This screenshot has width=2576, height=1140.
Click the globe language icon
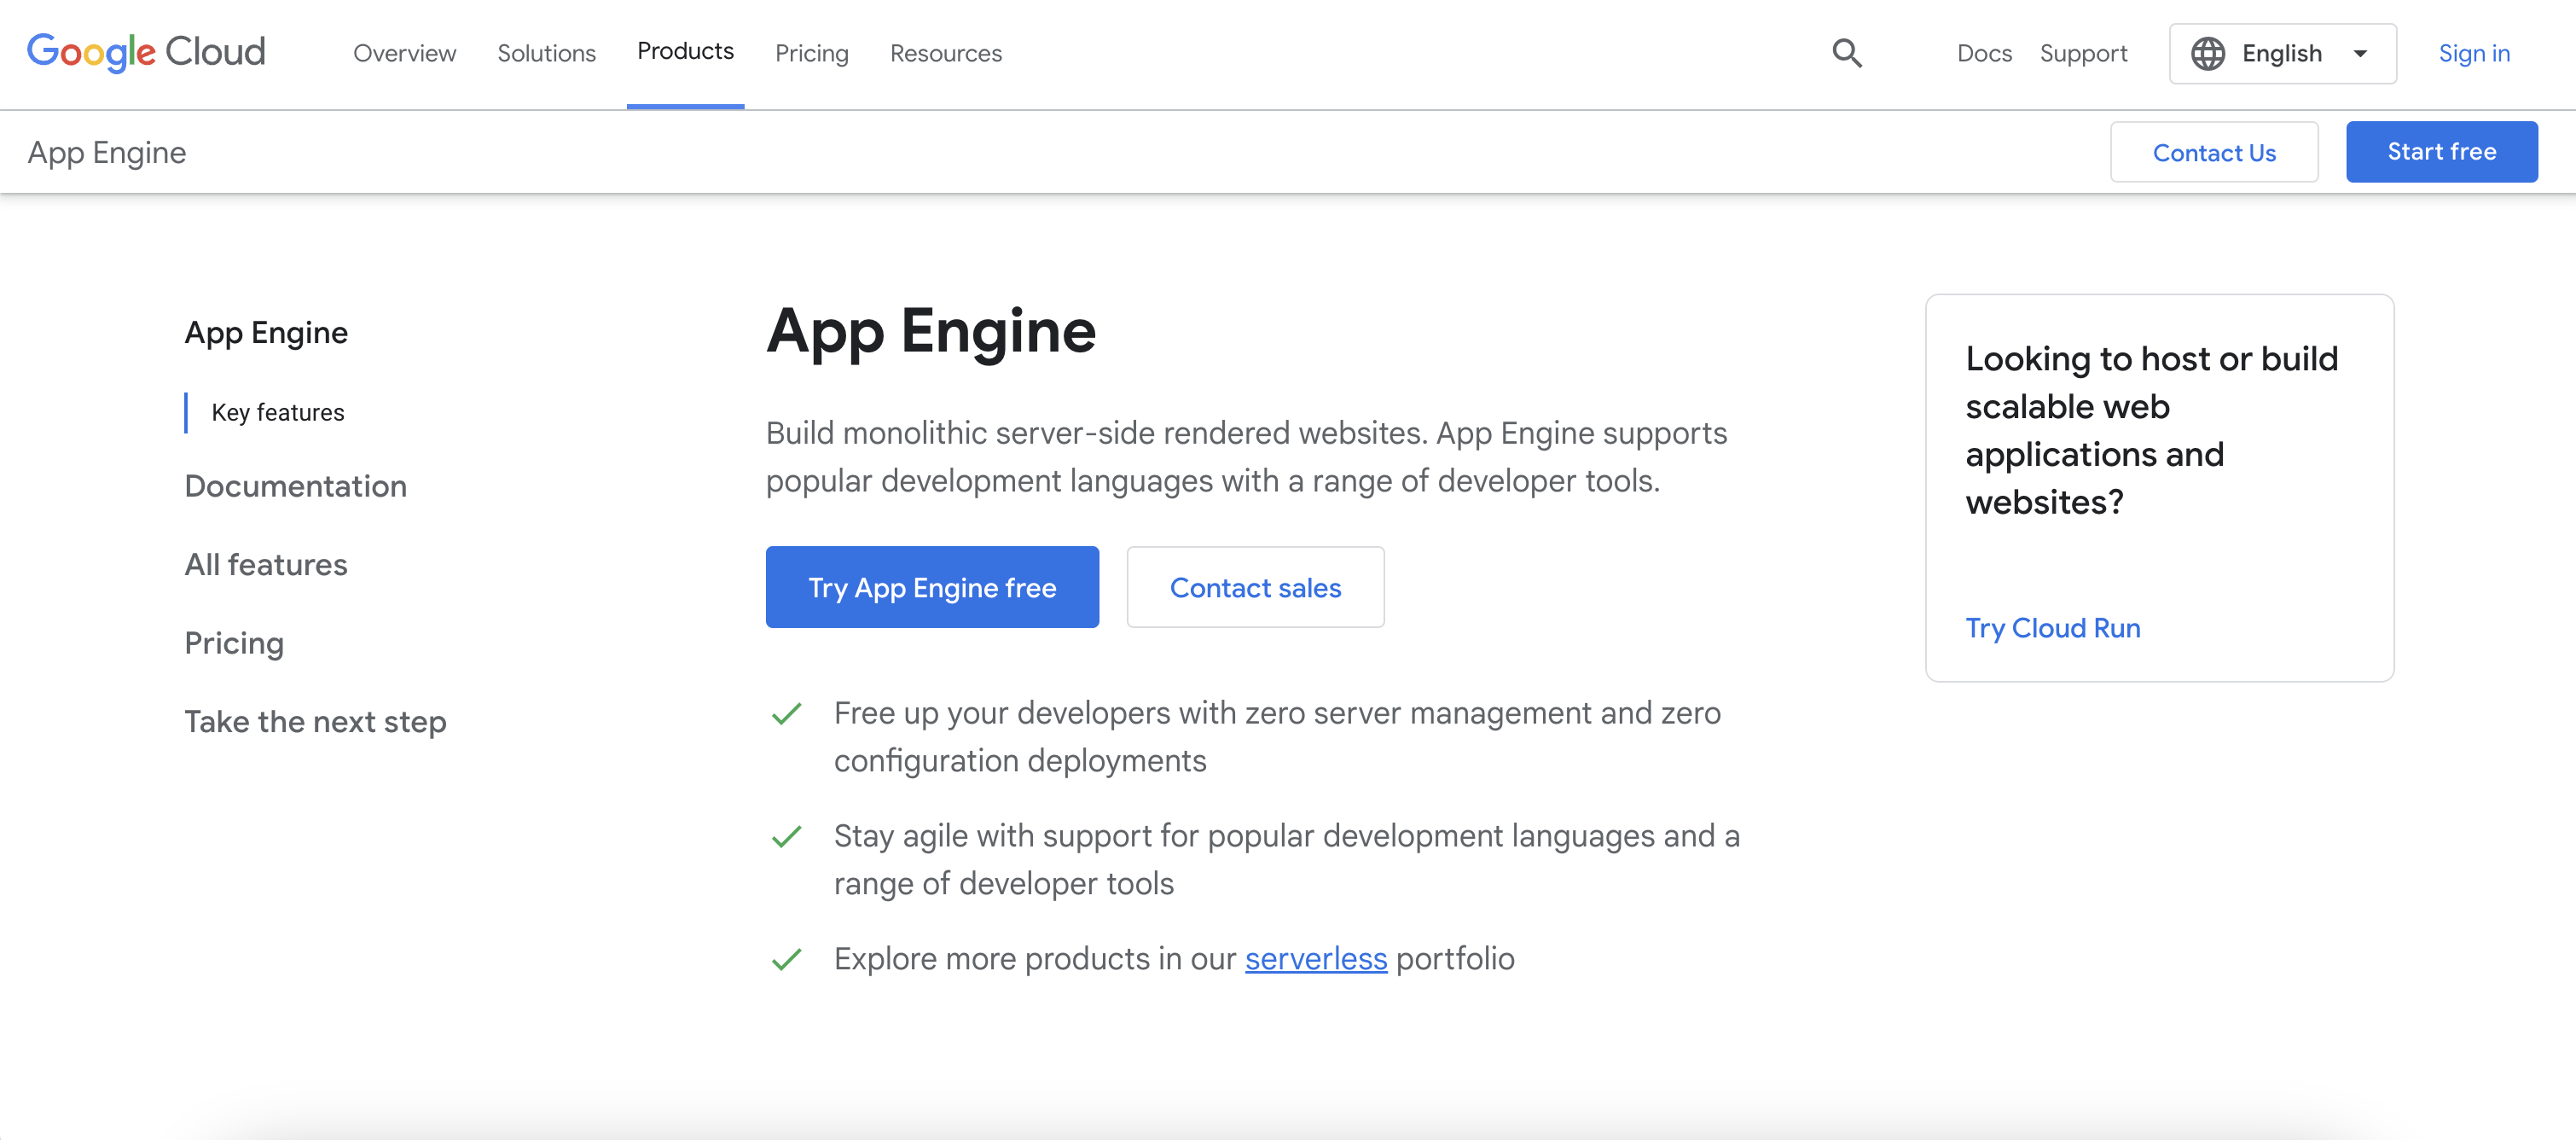pos(2208,53)
